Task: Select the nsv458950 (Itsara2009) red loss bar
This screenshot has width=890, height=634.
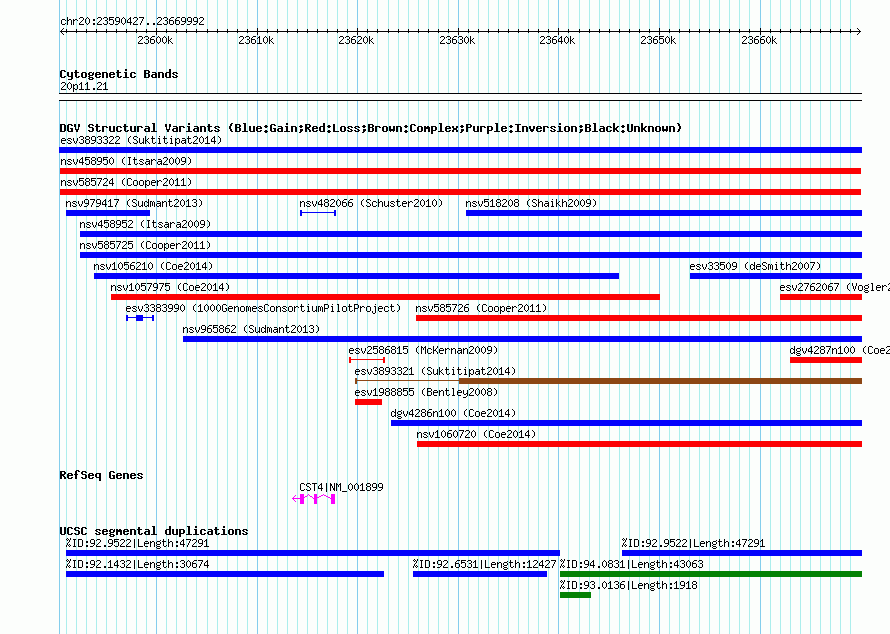Action: 460,171
